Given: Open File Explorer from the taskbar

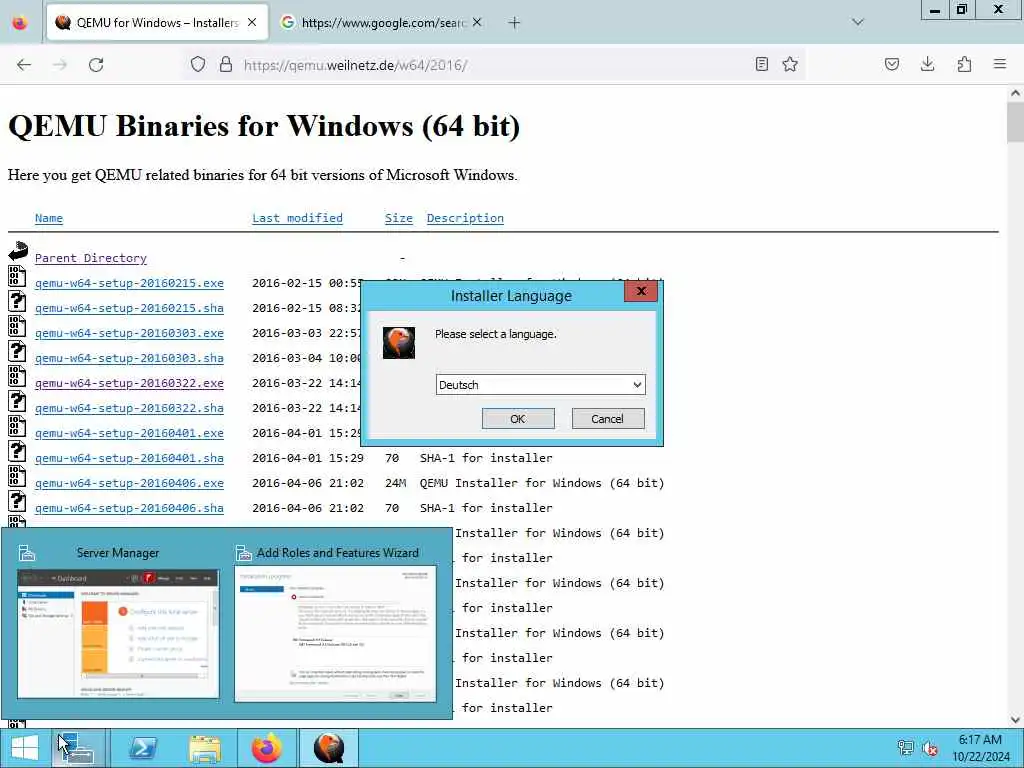Looking at the screenshot, I should (204, 748).
